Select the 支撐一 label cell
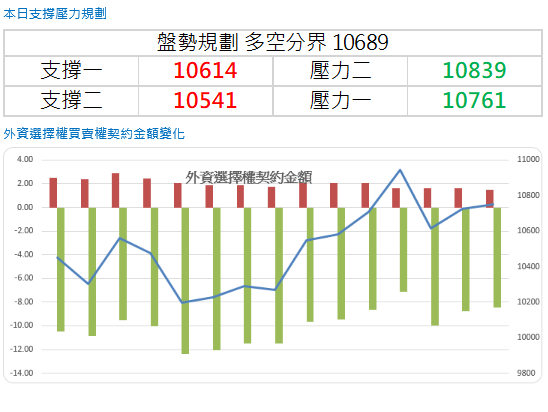This screenshot has height=412, width=548. (x=71, y=71)
